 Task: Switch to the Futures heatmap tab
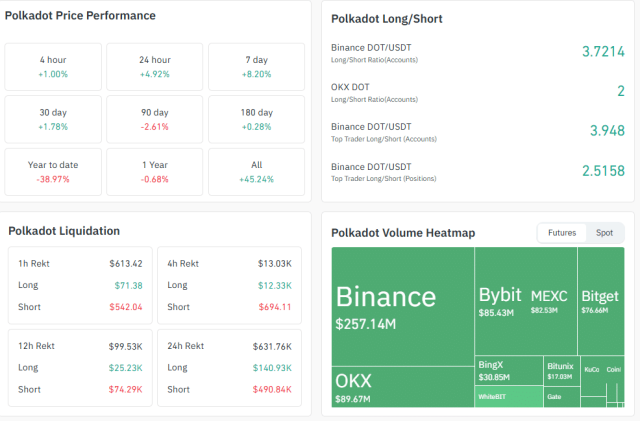pyautogui.click(x=562, y=233)
